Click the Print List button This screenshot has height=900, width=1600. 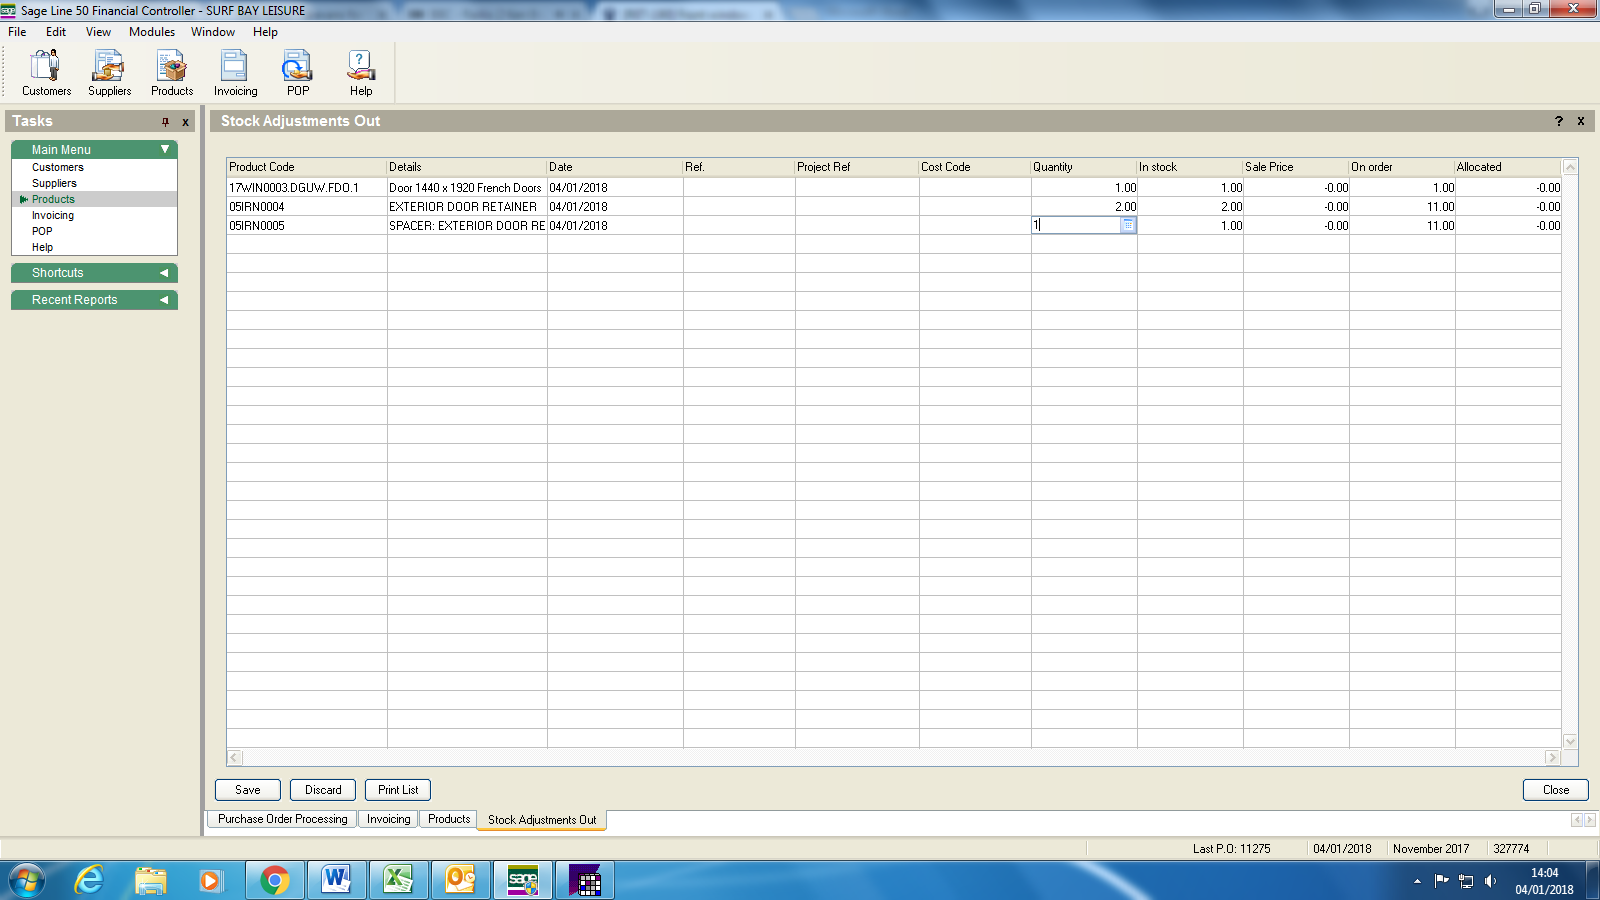tap(398, 790)
